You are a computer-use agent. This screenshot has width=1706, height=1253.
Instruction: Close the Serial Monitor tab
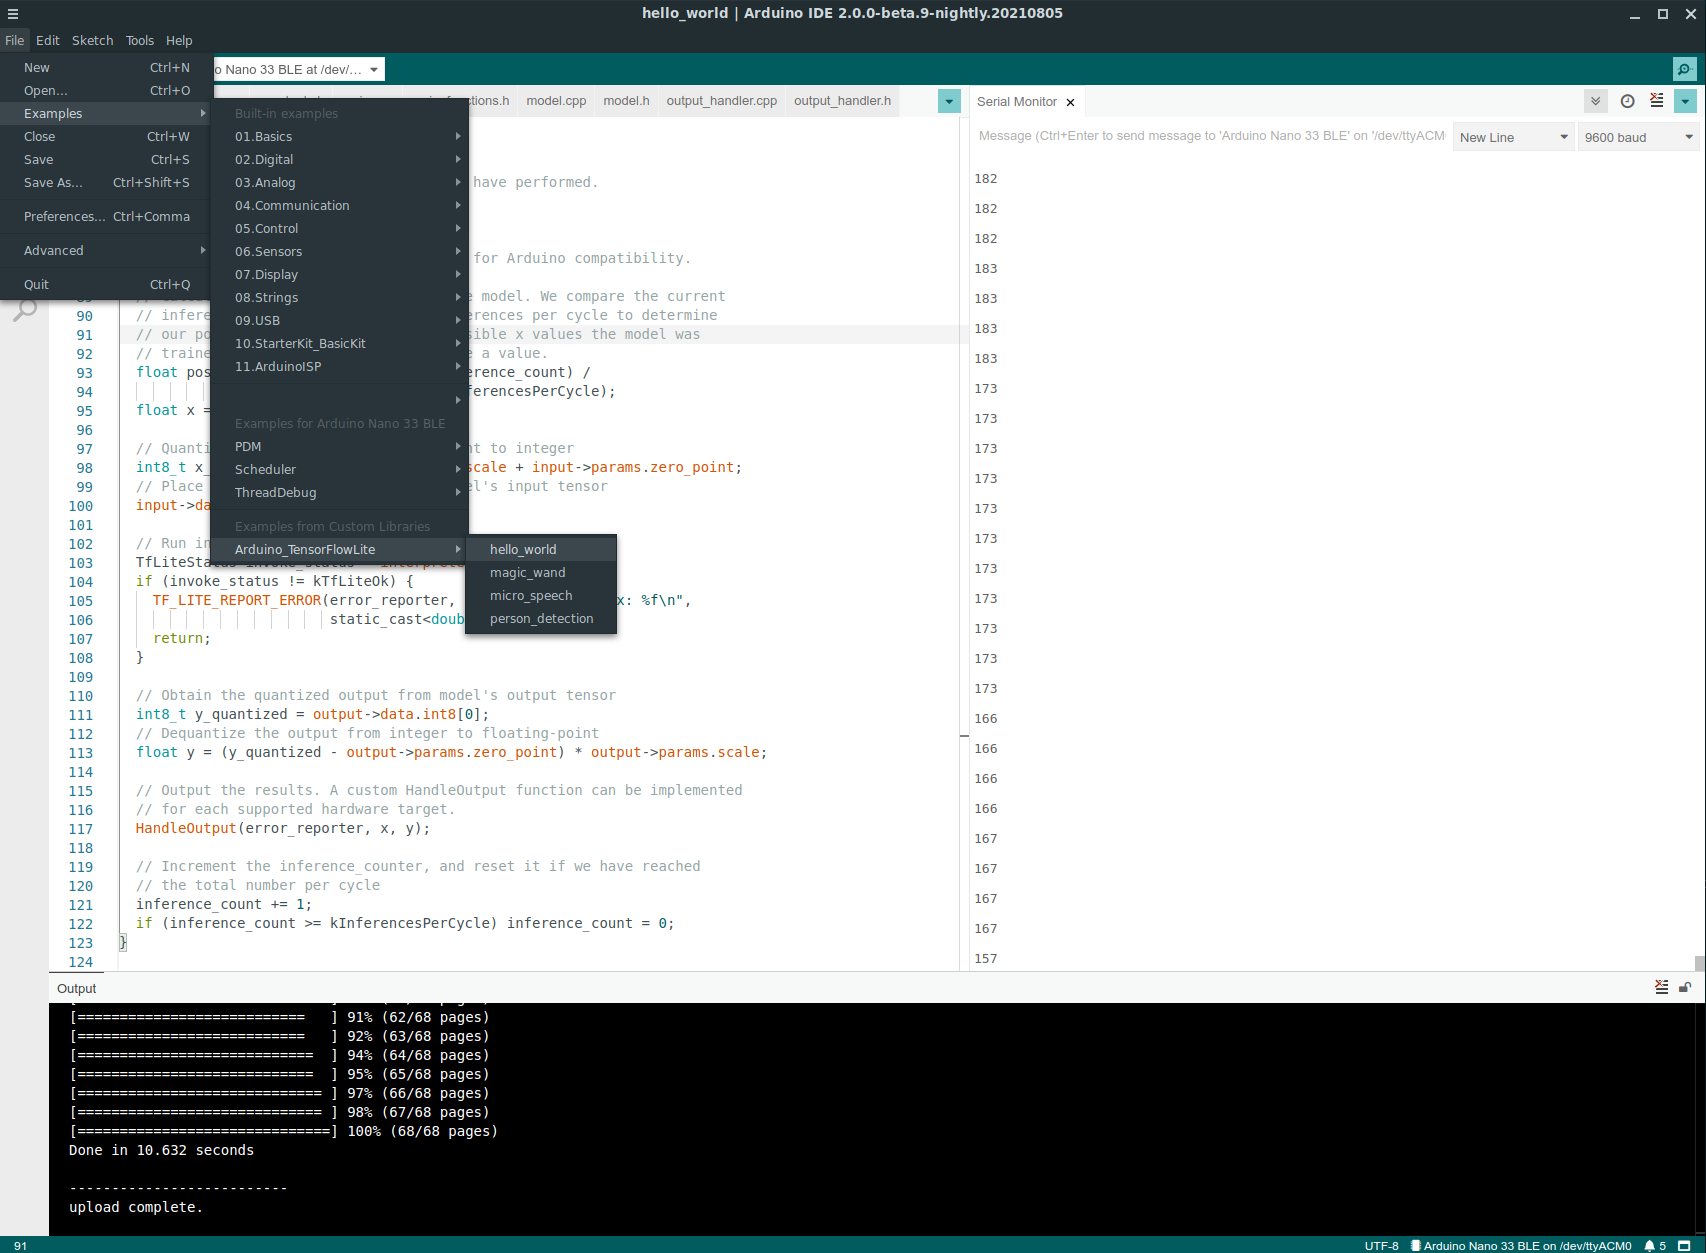(1070, 102)
